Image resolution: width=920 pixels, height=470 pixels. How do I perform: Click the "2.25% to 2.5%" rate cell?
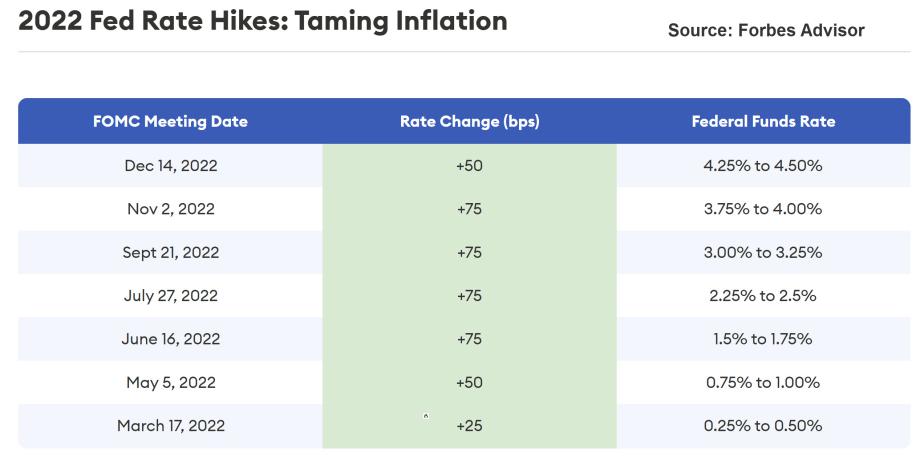[x=763, y=296]
